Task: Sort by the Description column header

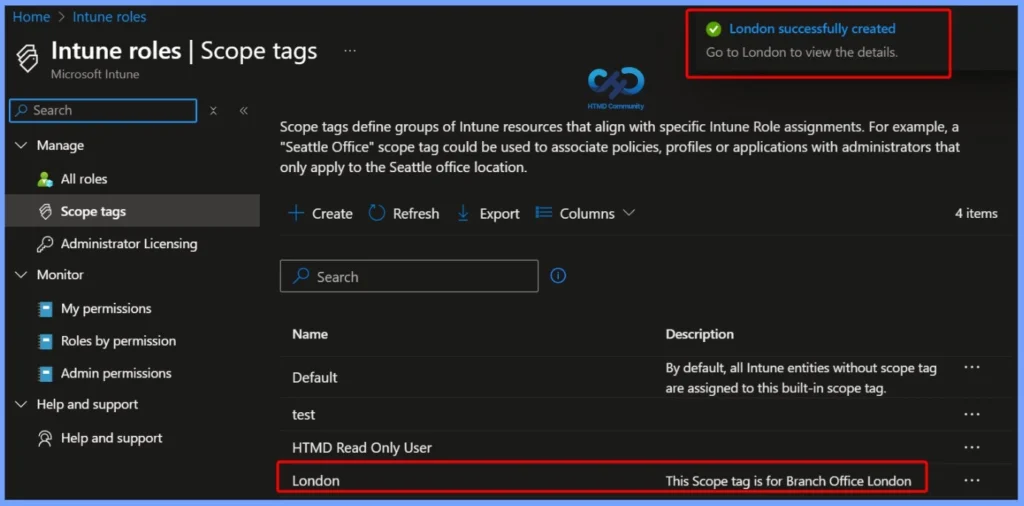Action: 699,334
